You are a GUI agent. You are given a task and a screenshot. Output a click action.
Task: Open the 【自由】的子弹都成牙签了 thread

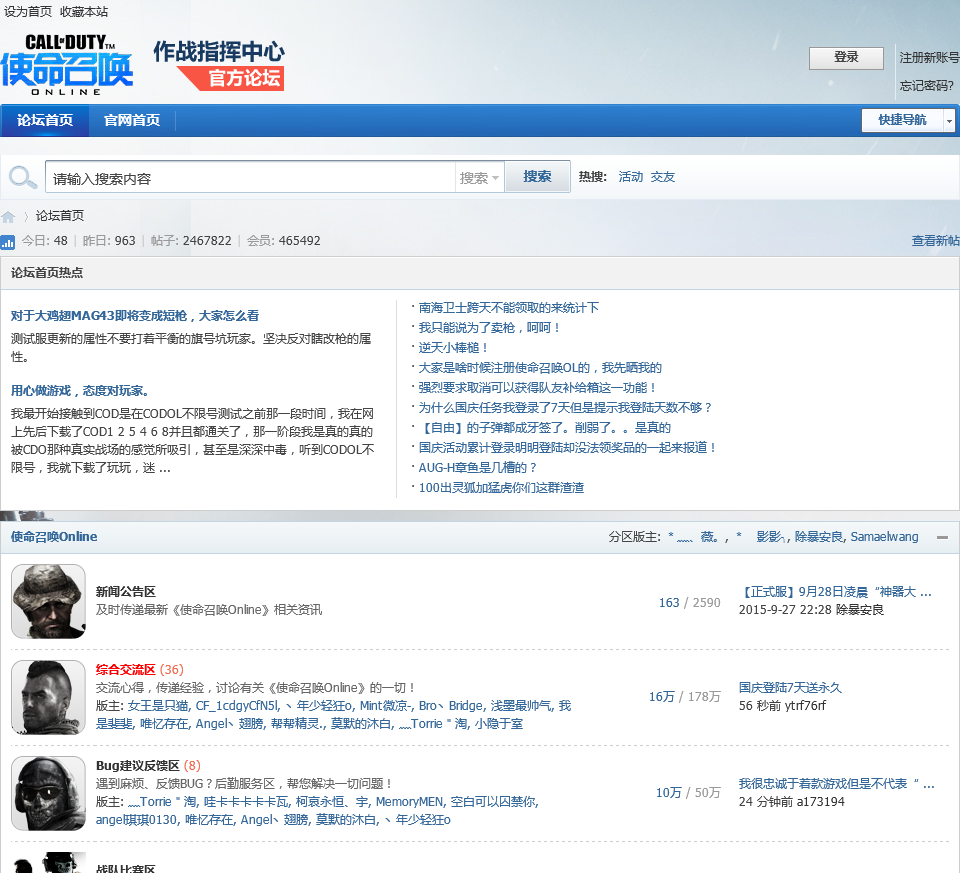(x=545, y=427)
